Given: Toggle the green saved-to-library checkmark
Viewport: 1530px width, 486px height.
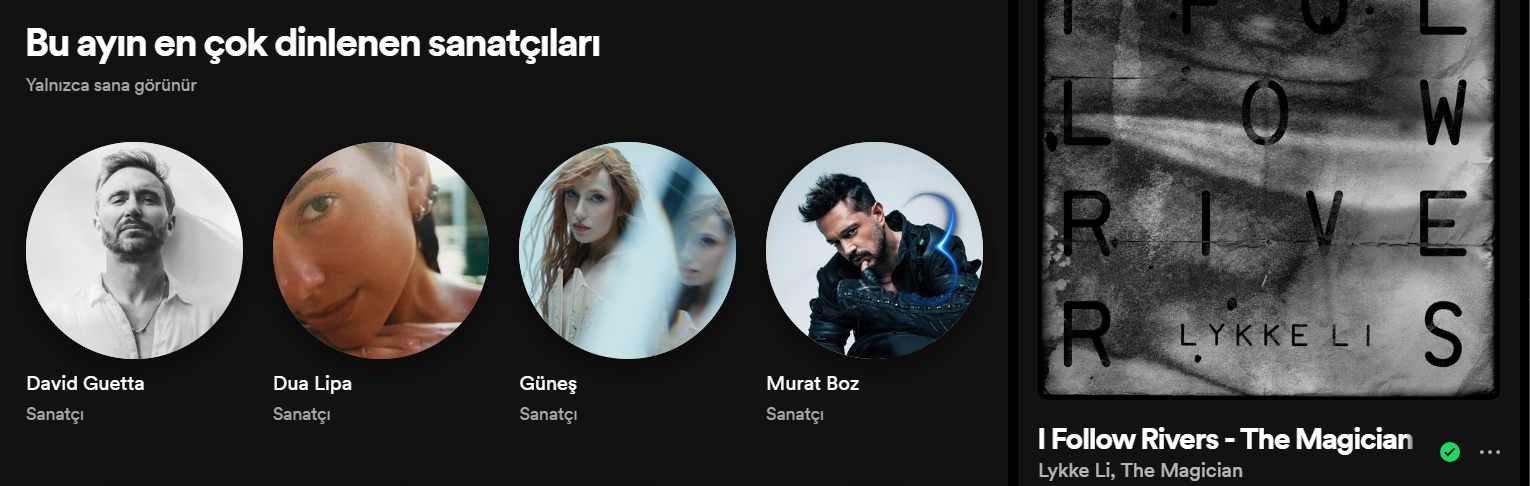Looking at the screenshot, I should [1449, 452].
